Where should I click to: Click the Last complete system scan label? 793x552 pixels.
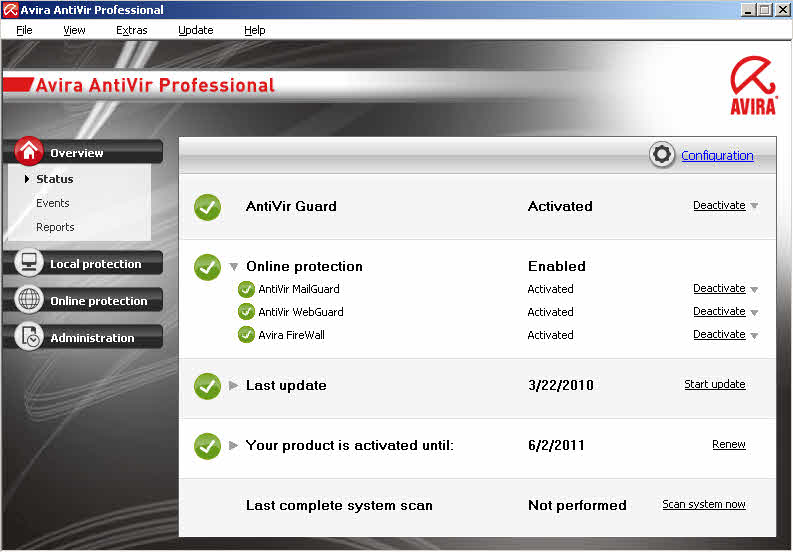click(339, 505)
